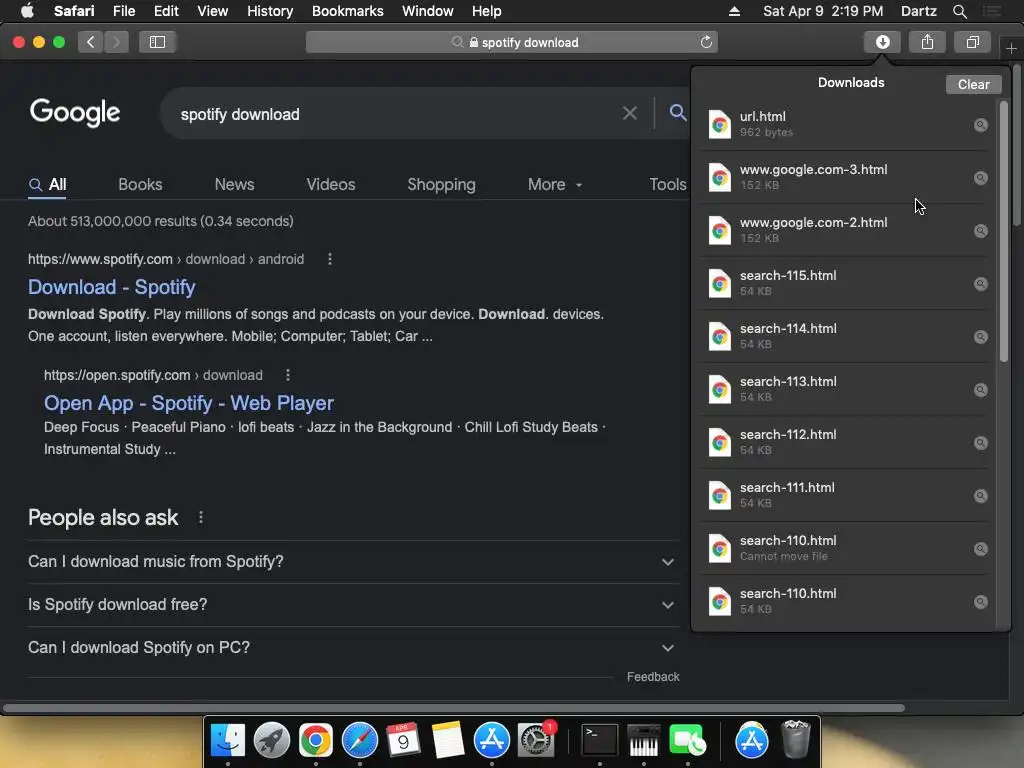Select the search-110.html 'Cannot move file' row

846,549
